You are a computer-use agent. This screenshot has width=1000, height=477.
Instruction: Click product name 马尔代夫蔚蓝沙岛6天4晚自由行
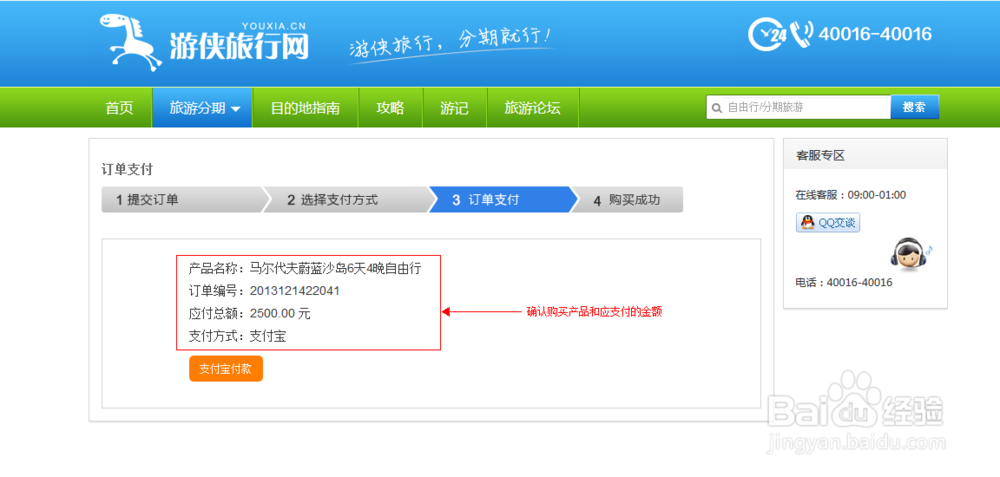point(335,268)
